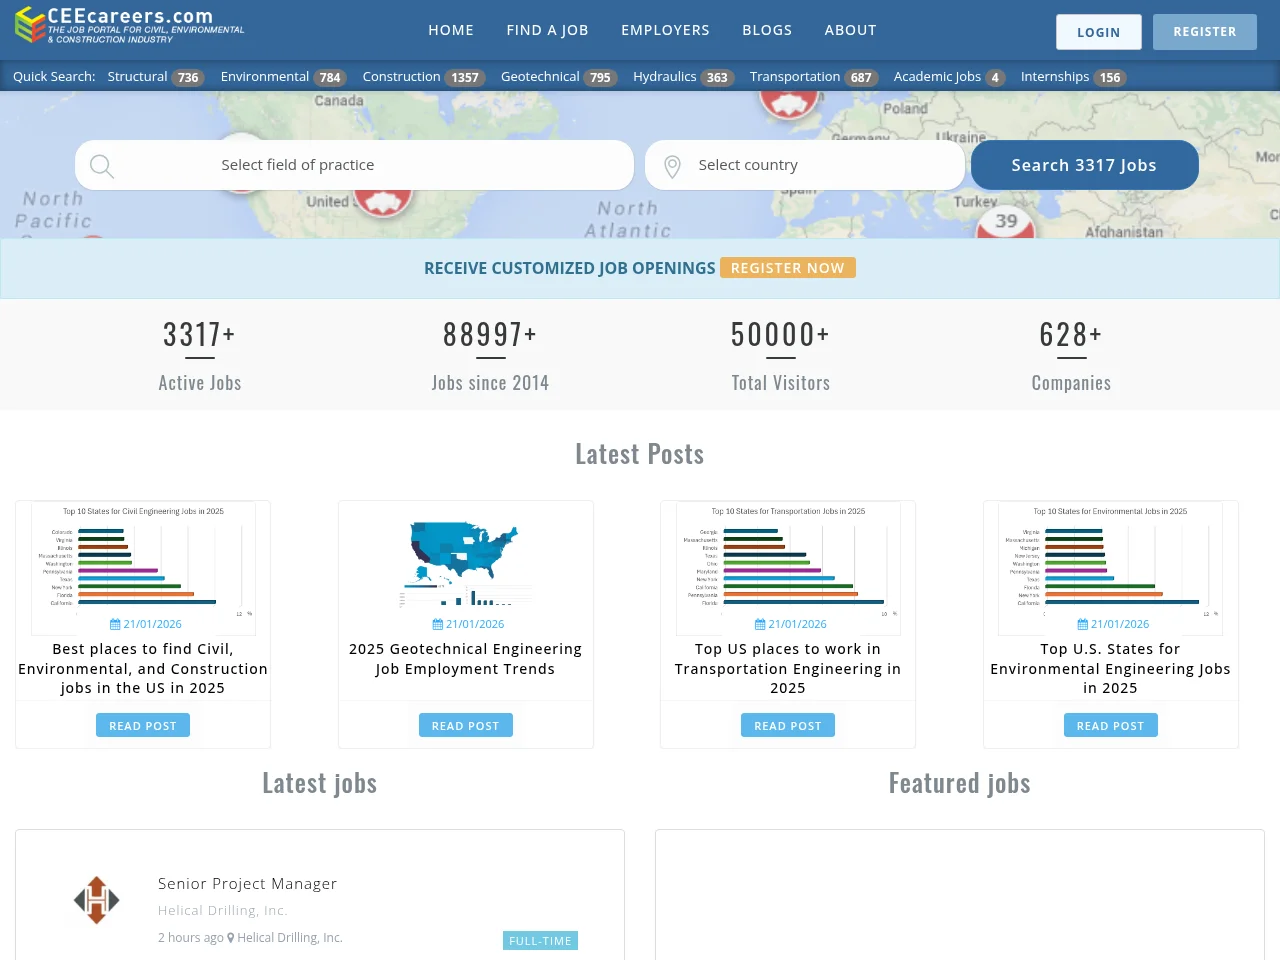
Task: Click the Register Now button
Action: coord(787,268)
